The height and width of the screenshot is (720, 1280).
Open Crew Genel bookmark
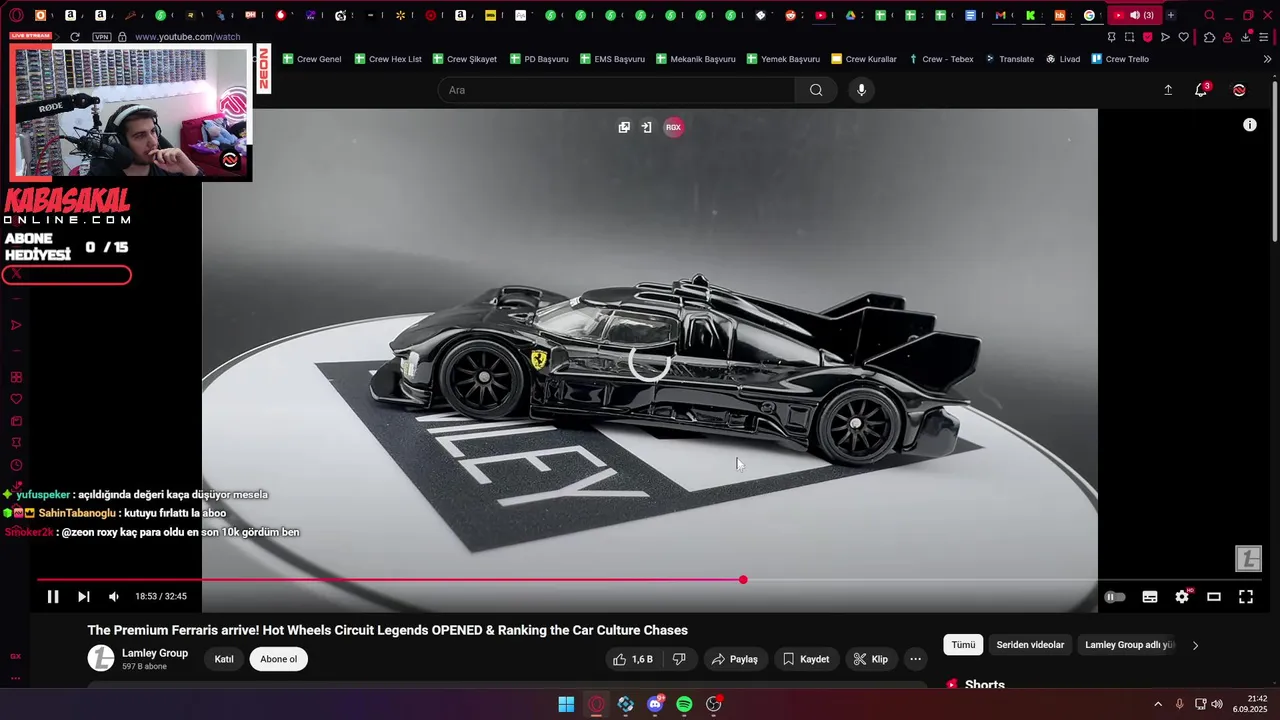[x=312, y=59]
